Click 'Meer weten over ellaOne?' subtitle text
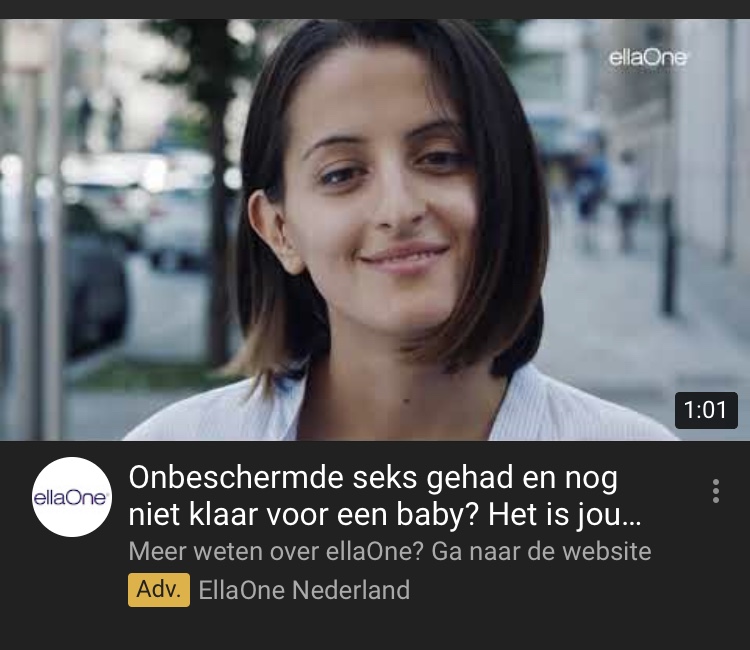The image size is (750, 650). pyautogui.click(x=276, y=551)
